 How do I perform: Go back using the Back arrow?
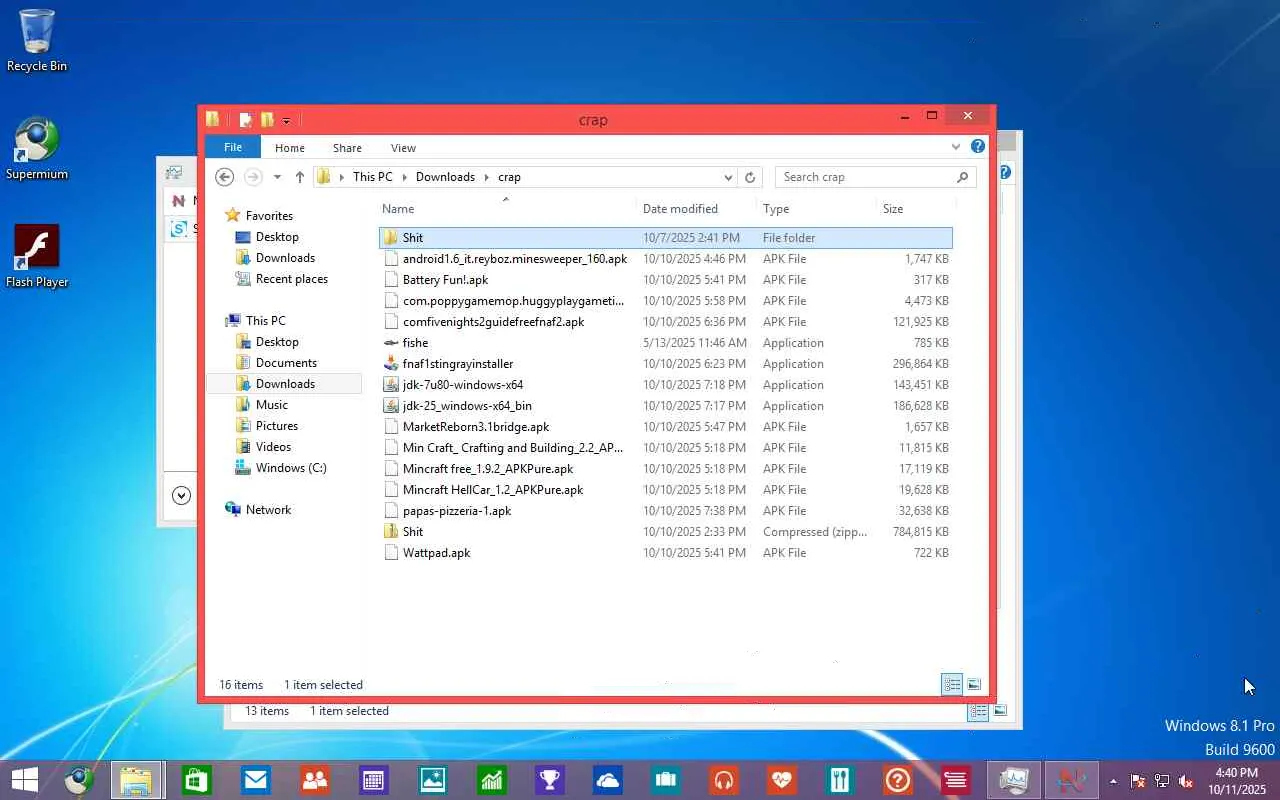(x=225, y=177)
